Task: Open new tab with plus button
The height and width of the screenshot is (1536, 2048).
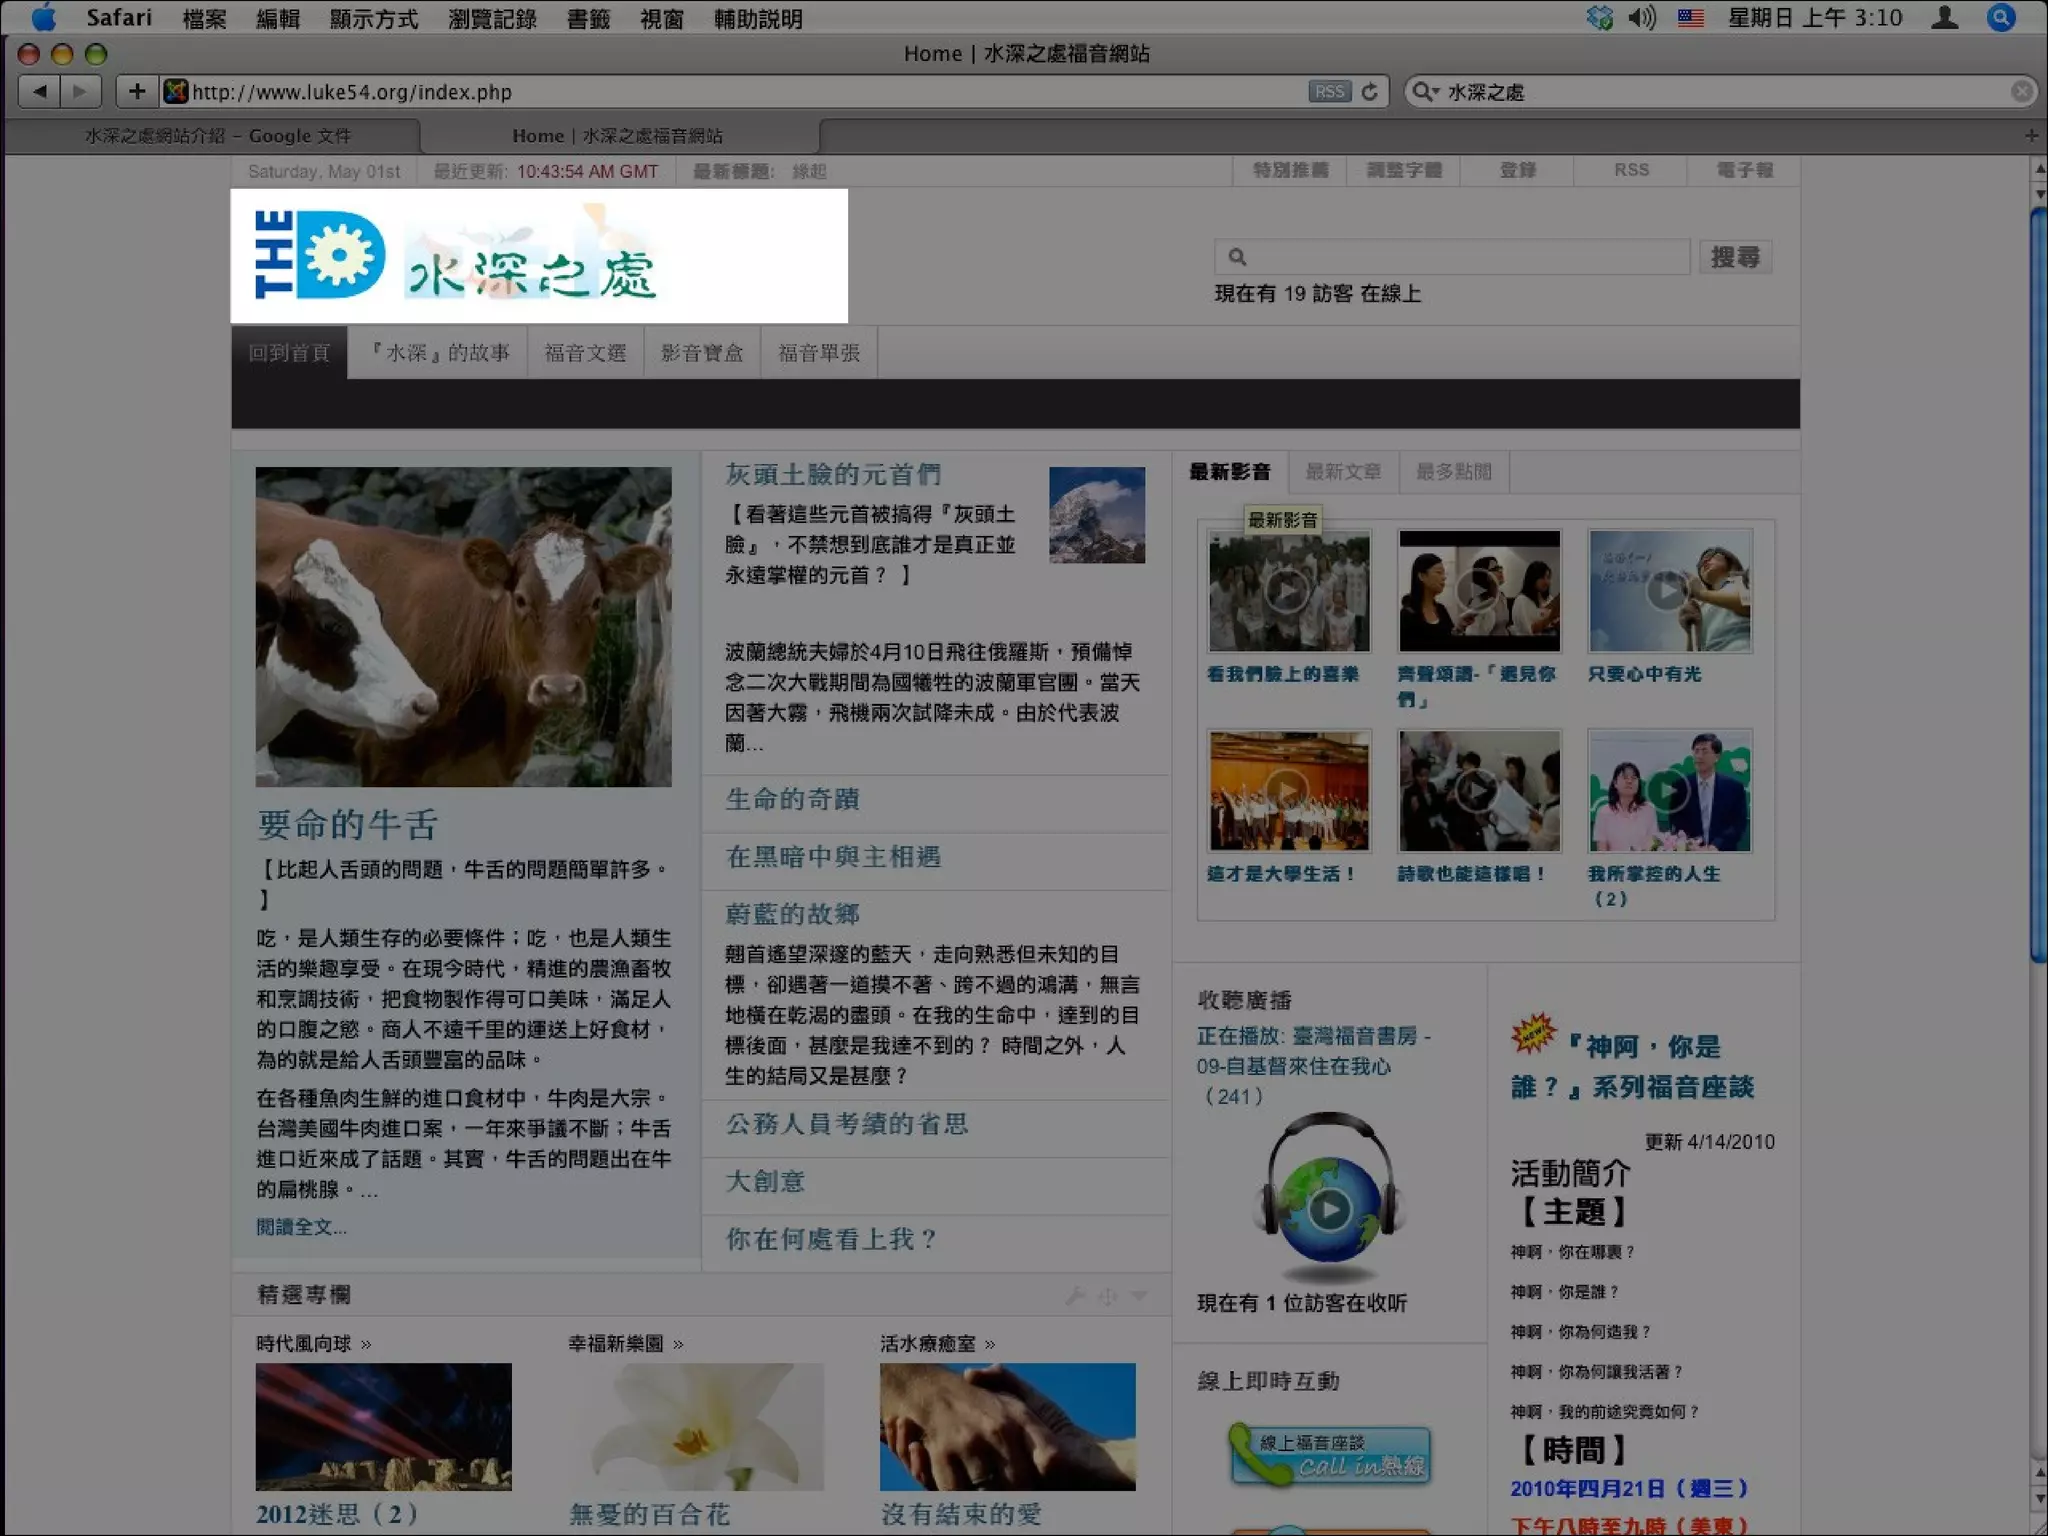Action: pos(2031,135)
